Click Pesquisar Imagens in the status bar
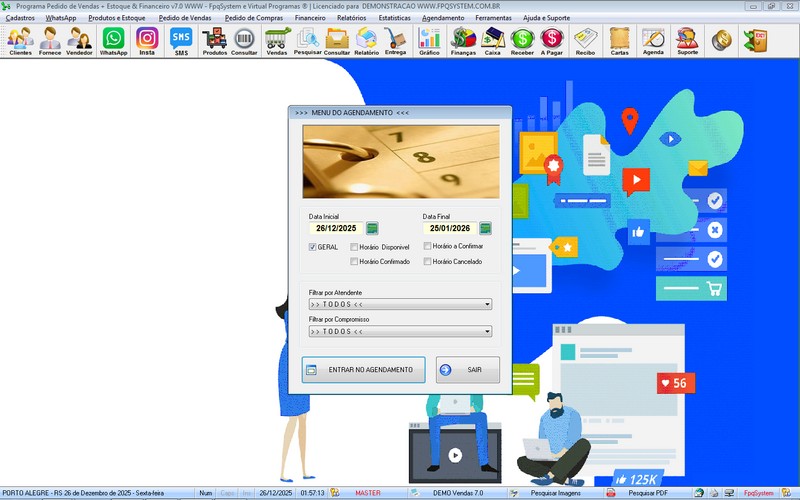 coord(555,493)
